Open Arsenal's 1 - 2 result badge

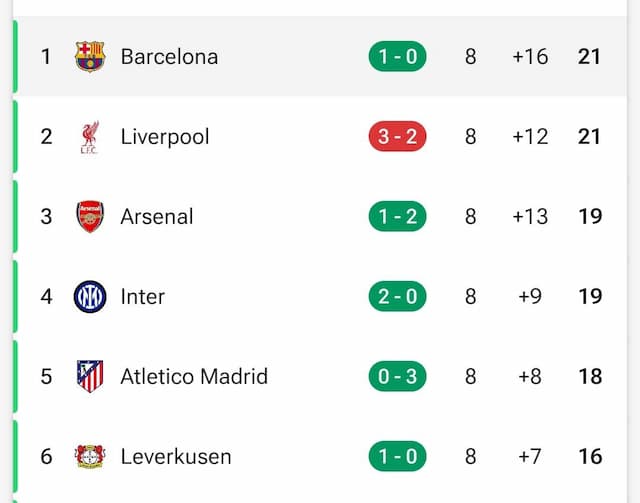pos(398,216)
